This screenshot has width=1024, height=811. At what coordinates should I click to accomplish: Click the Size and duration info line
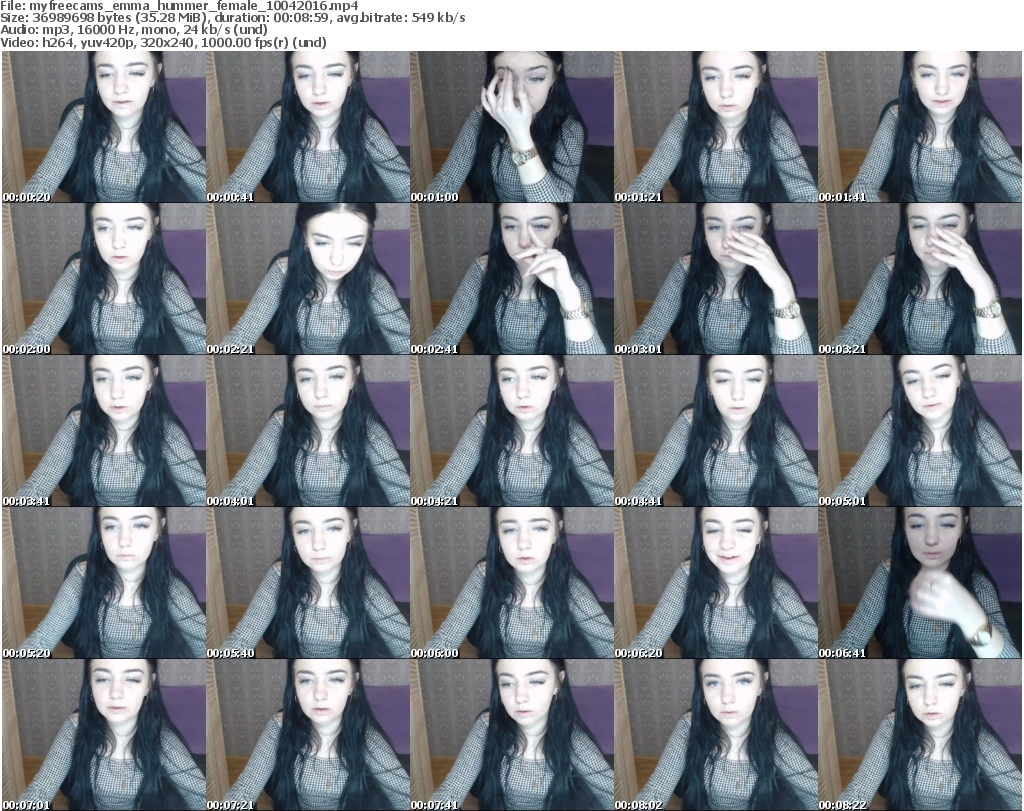(x=233, y=18)
